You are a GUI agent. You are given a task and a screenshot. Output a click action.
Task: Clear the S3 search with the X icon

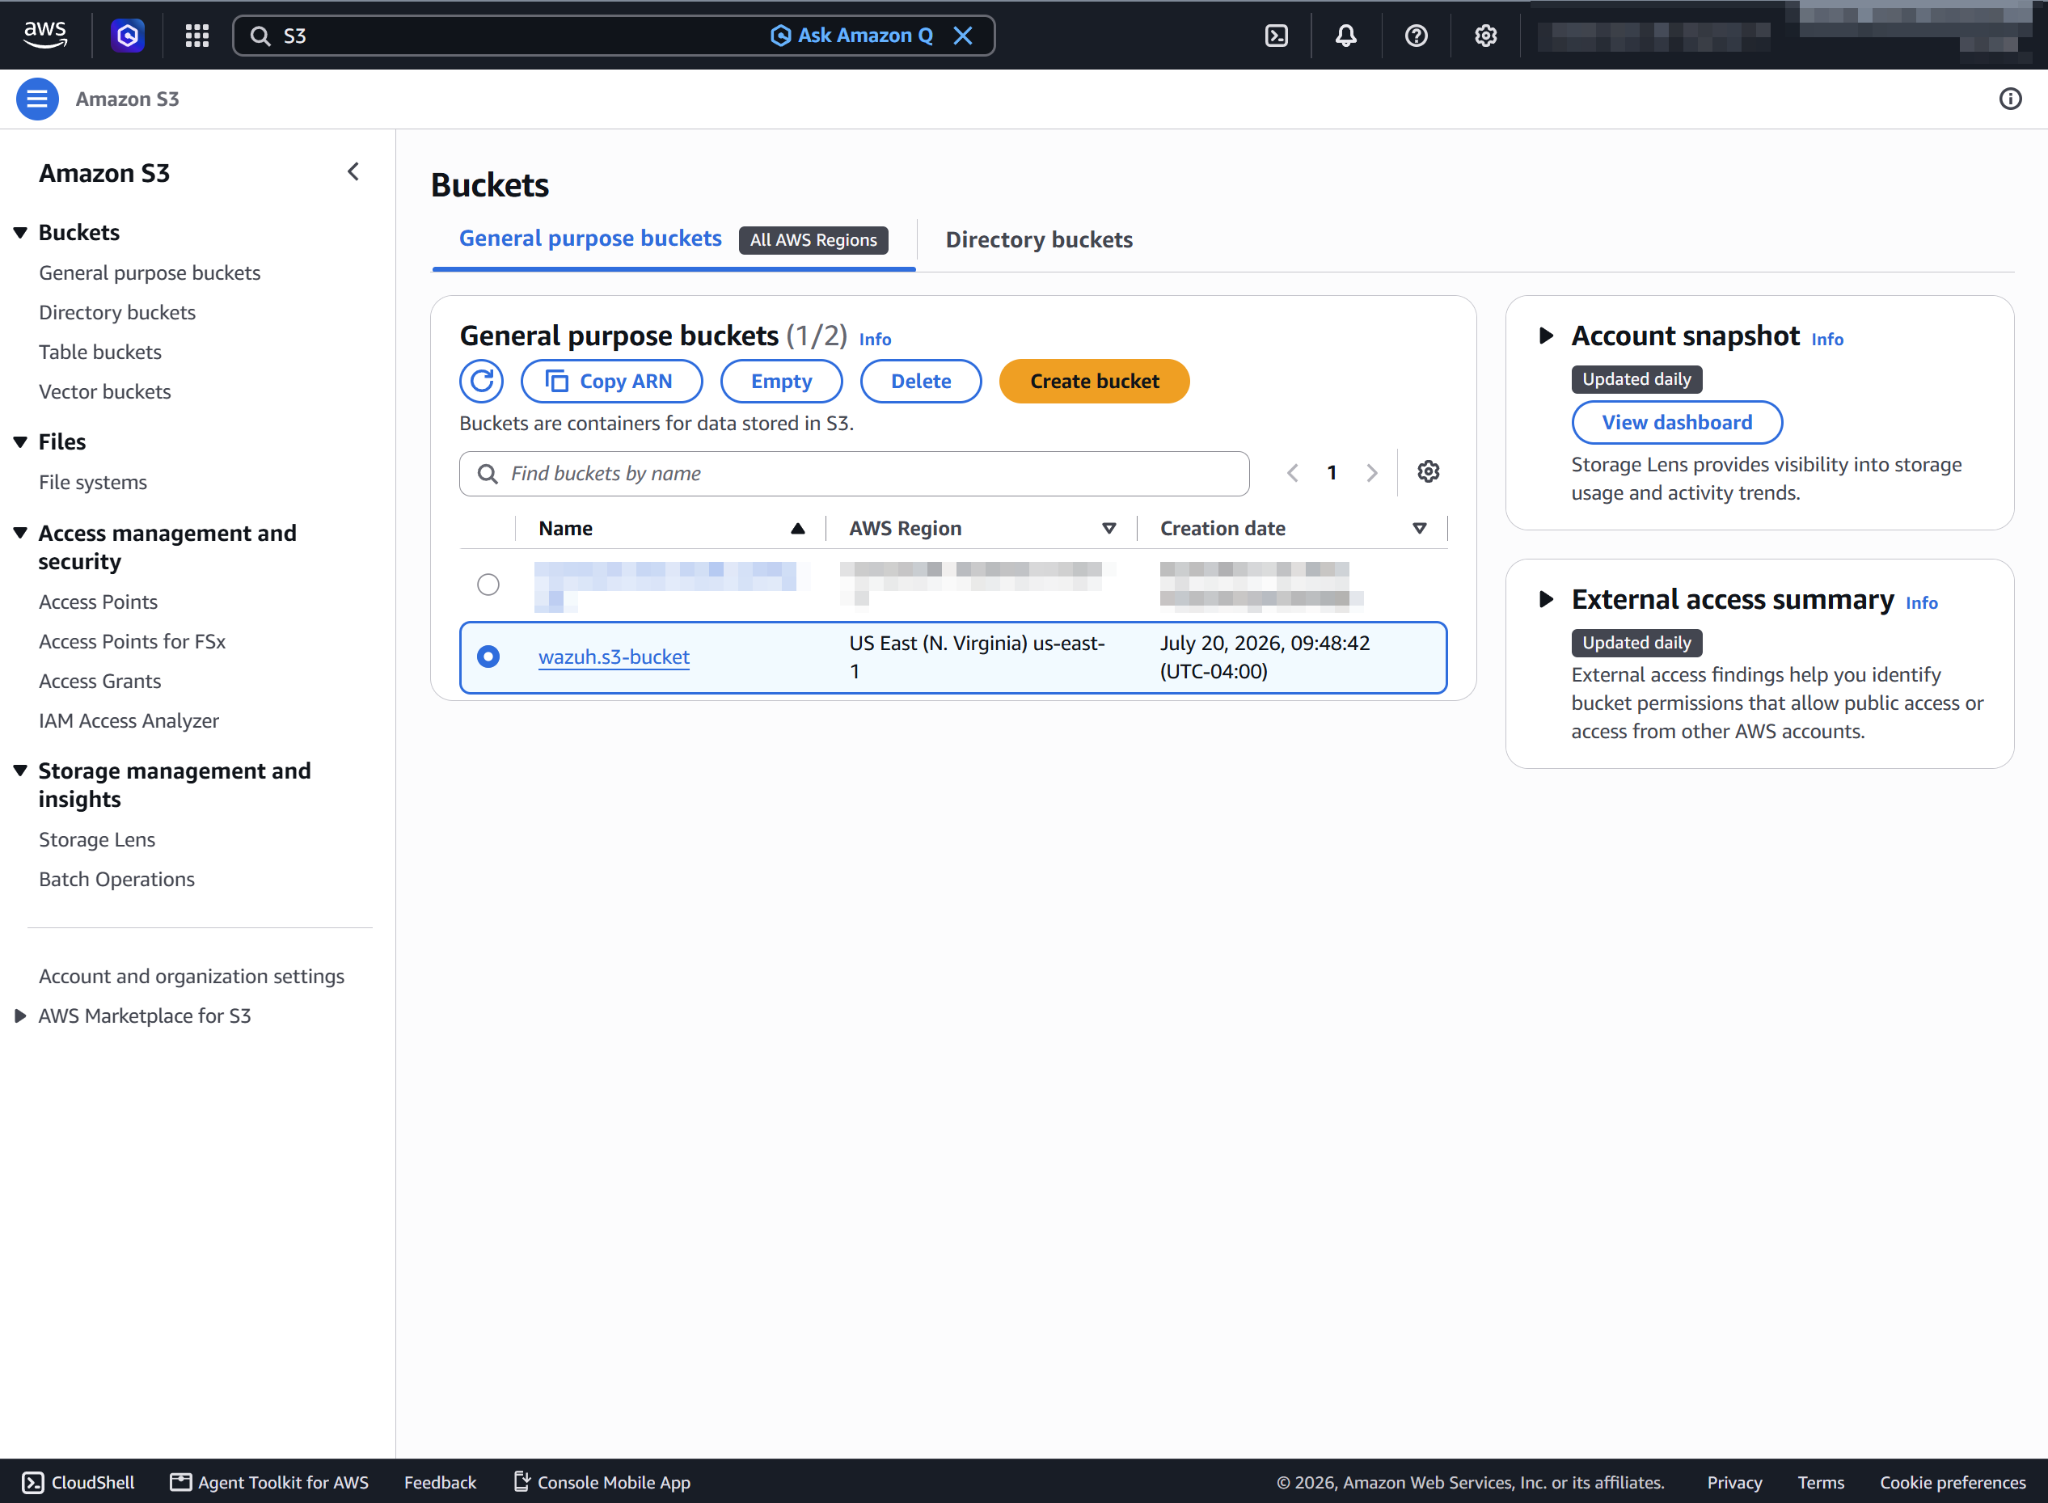[963, 36]
